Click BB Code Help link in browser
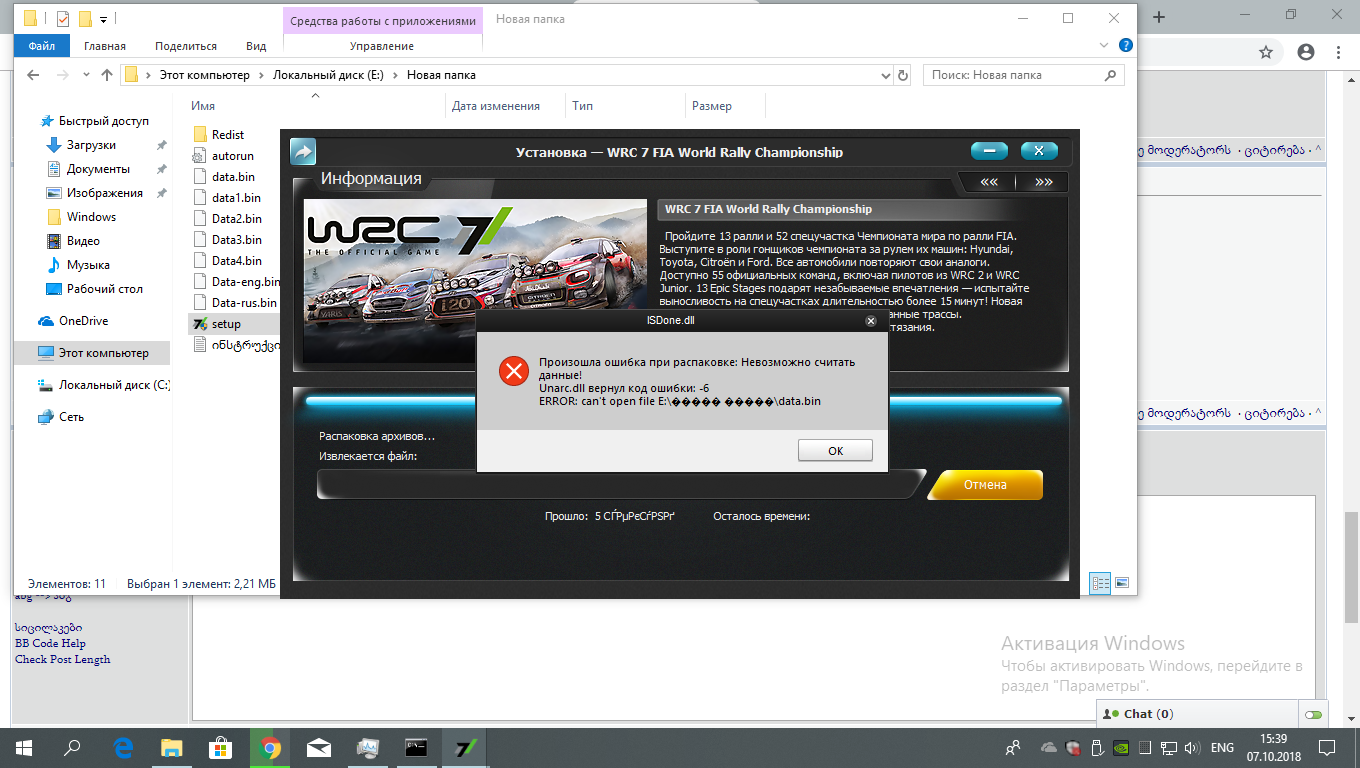This screenshot has width=1360, height=768. tap(50, 644)
